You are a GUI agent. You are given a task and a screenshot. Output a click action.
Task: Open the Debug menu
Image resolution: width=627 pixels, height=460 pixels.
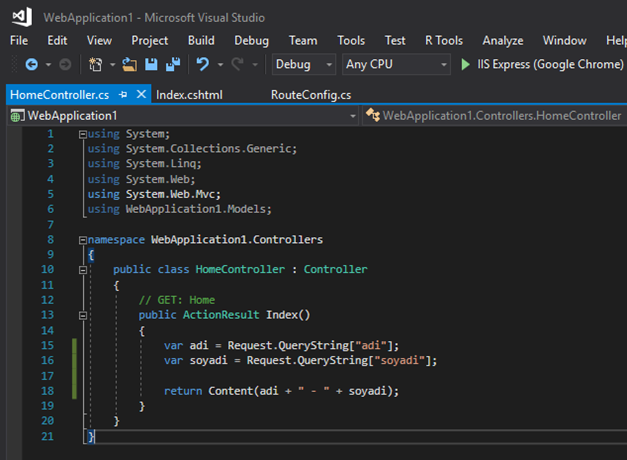coord(252,40)
